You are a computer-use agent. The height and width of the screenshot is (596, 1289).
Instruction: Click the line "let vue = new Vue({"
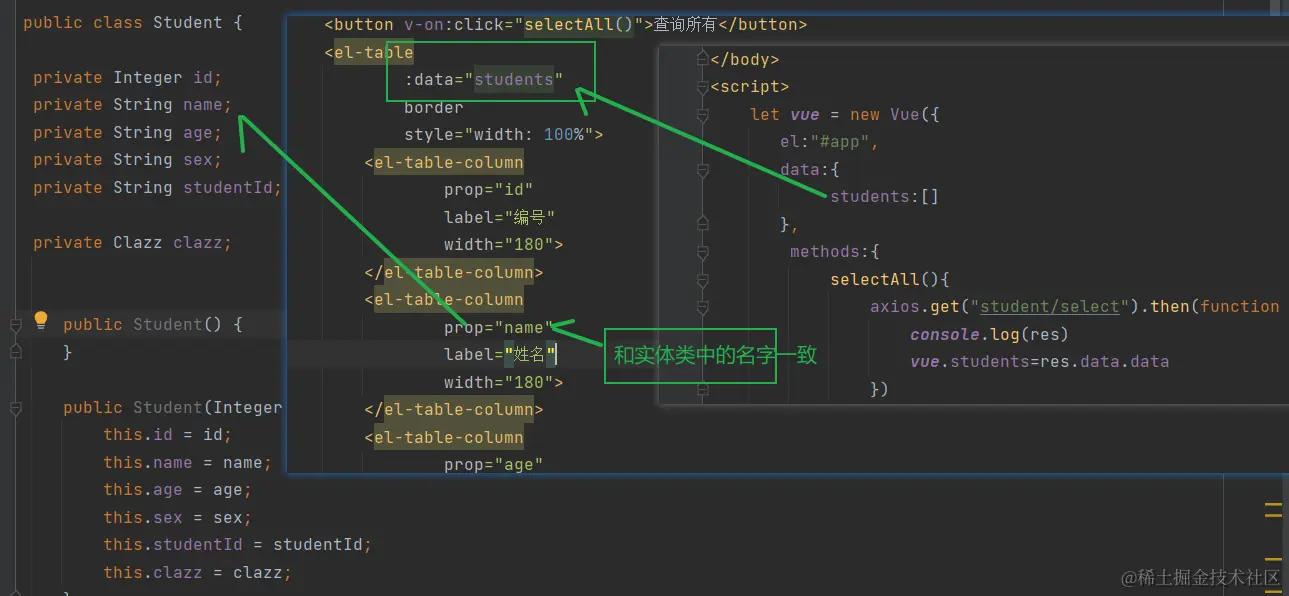tap(845, 115)
